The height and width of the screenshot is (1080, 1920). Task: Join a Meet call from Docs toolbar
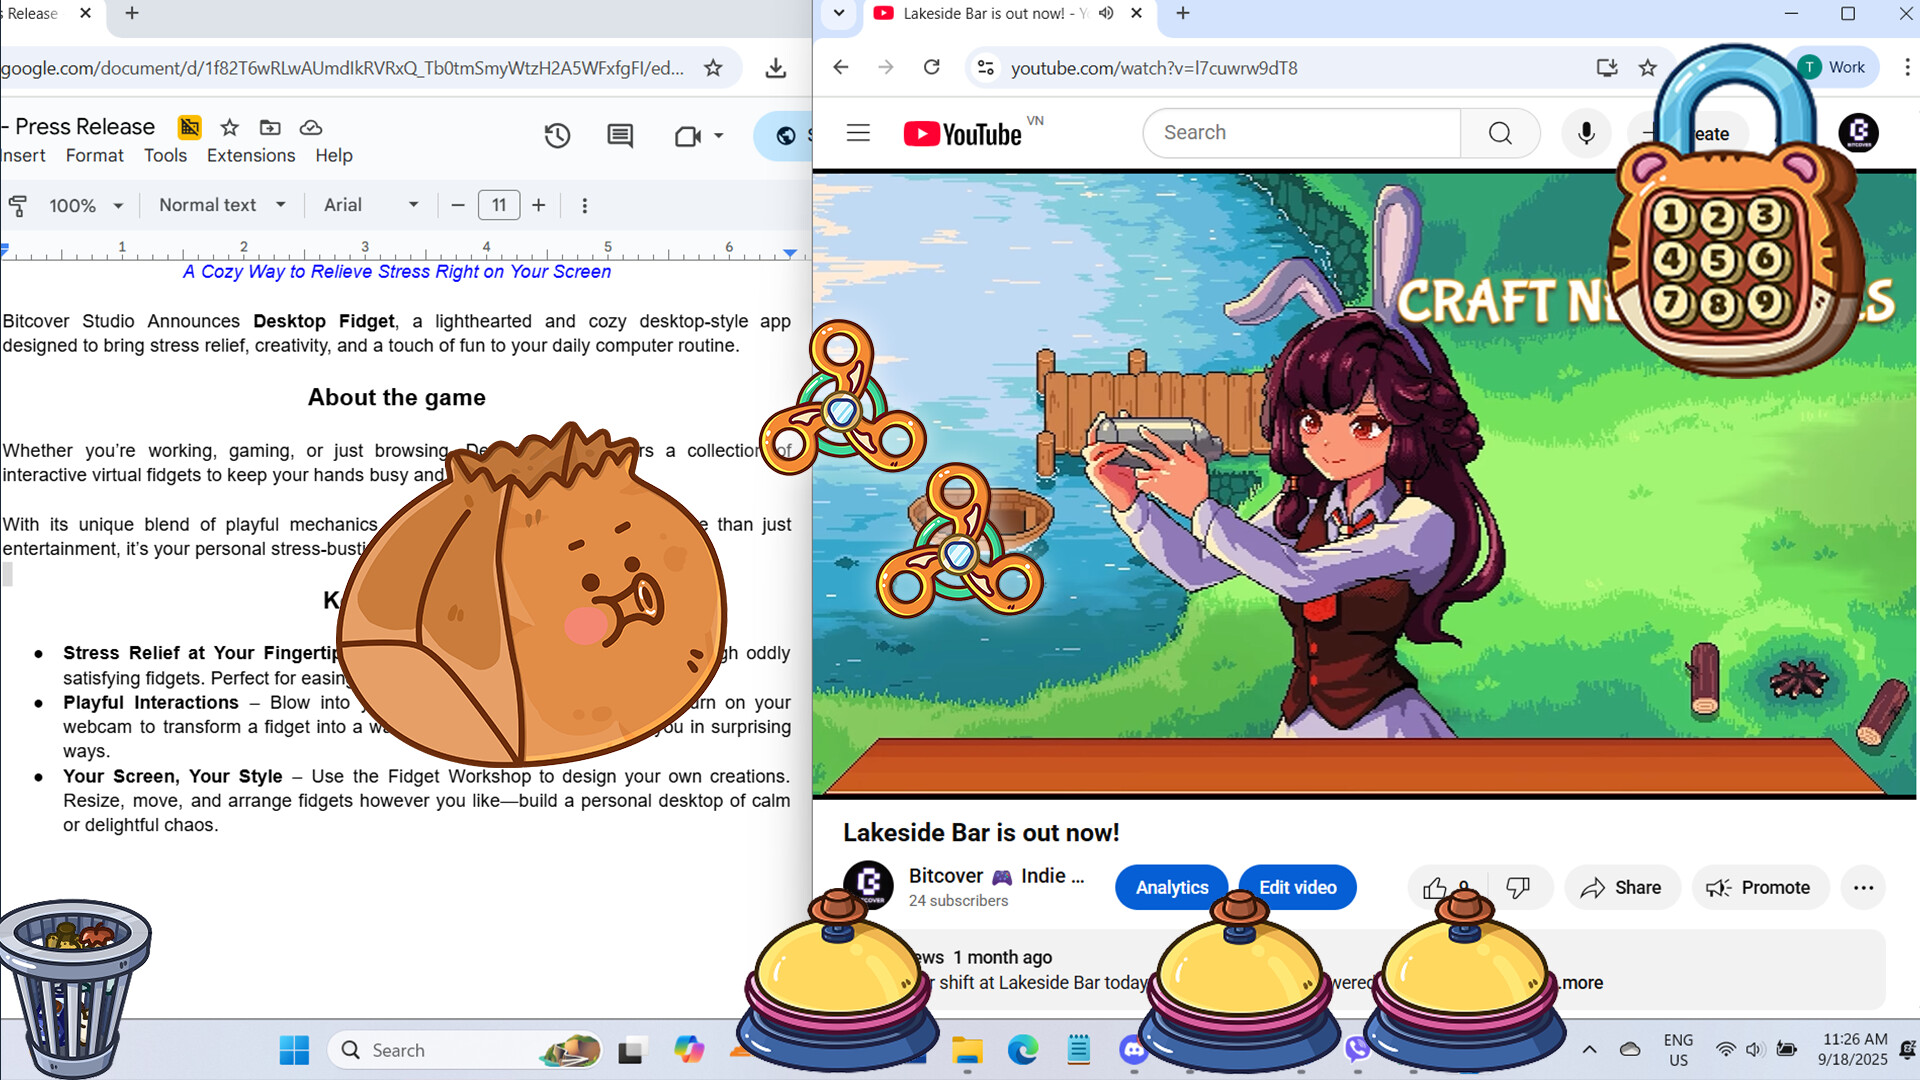(x=690, y=136)
